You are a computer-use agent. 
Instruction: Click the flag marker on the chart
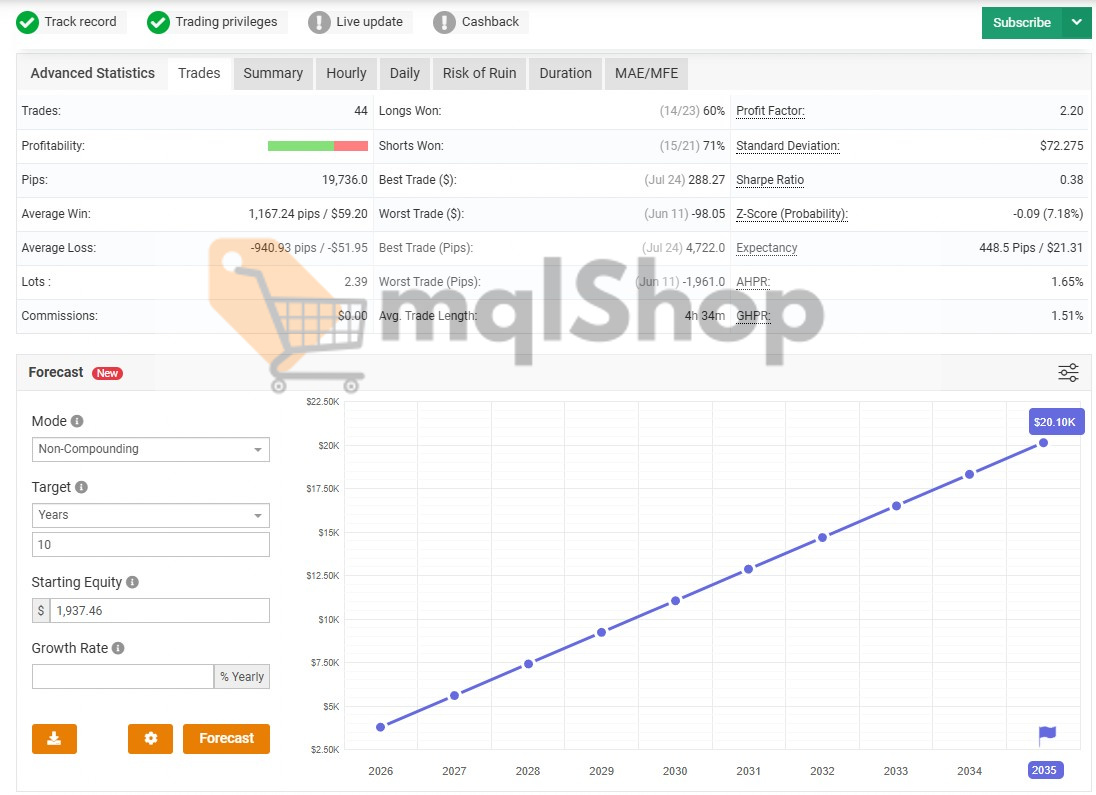pos(1047,736)
